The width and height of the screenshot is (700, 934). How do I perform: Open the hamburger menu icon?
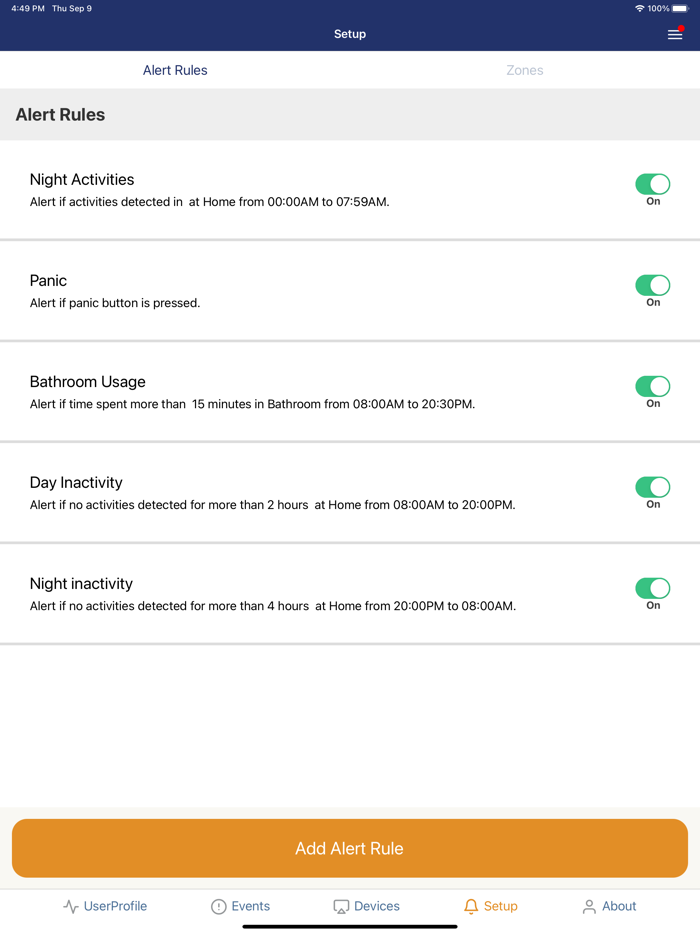point(675,34)
